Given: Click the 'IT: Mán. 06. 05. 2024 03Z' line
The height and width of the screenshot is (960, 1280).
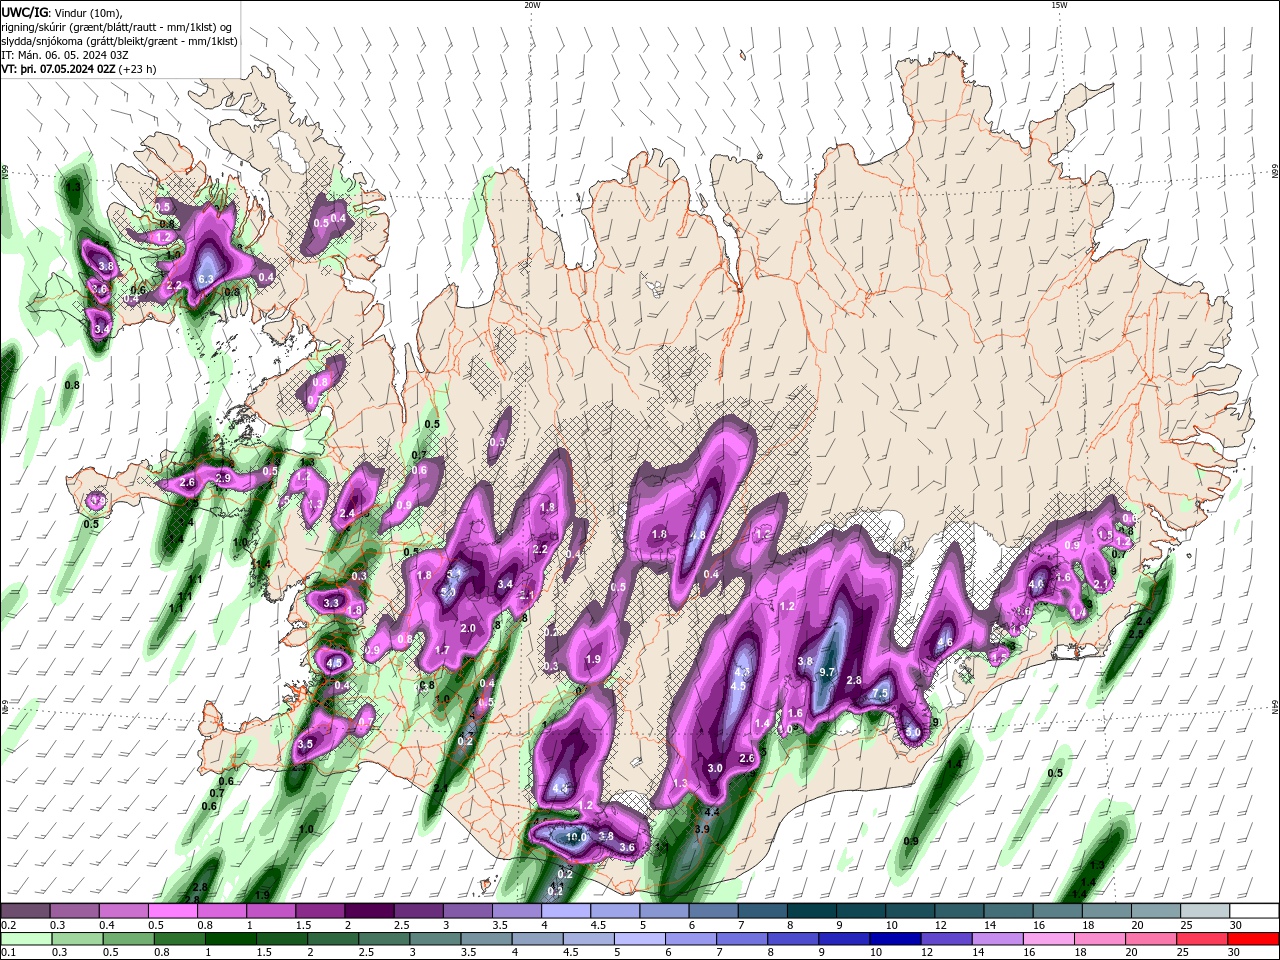Looking at the screenshot, I should [x=63, y=55].
